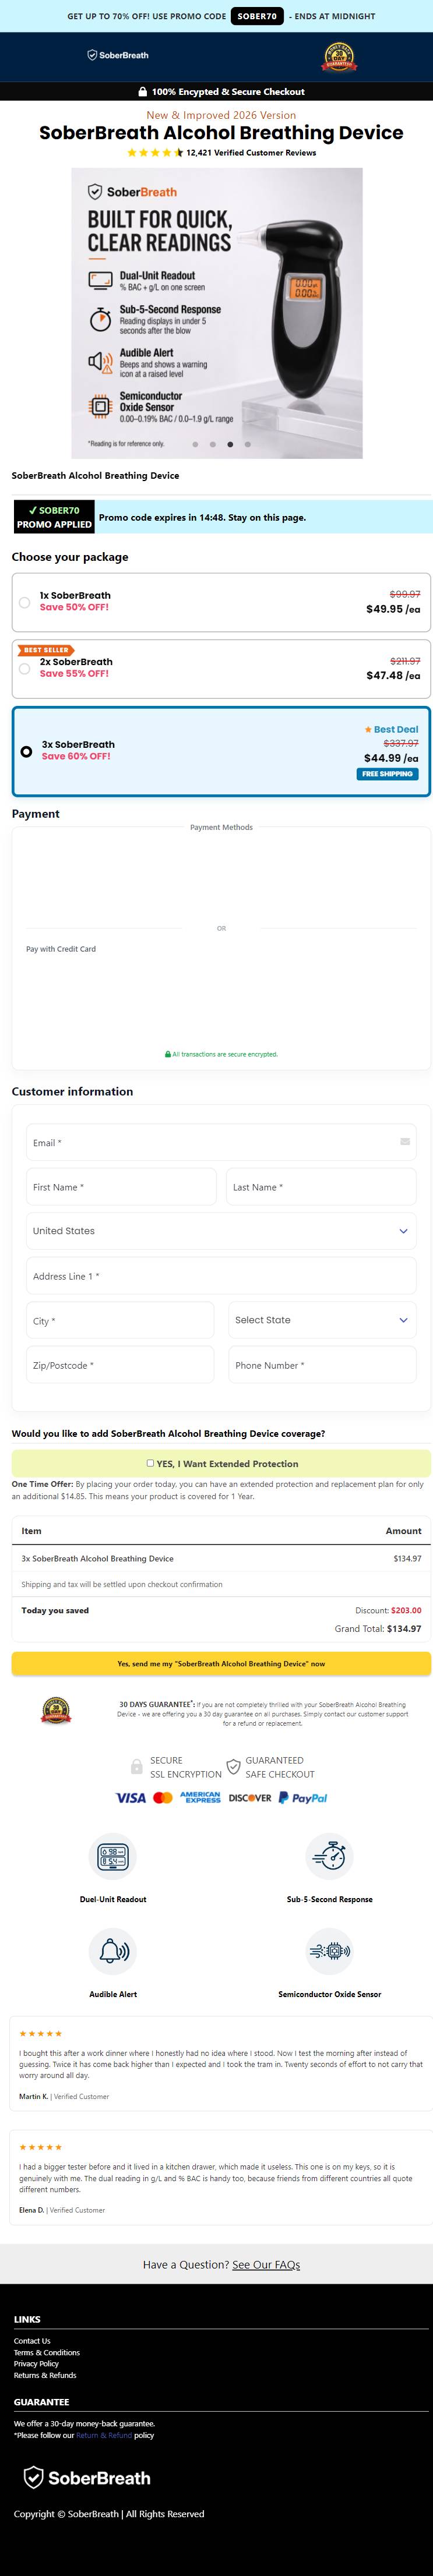Click the Audible Alert bell icon
The width and height of the screenshot is (433, 2576).
(x=113, y=1951)
